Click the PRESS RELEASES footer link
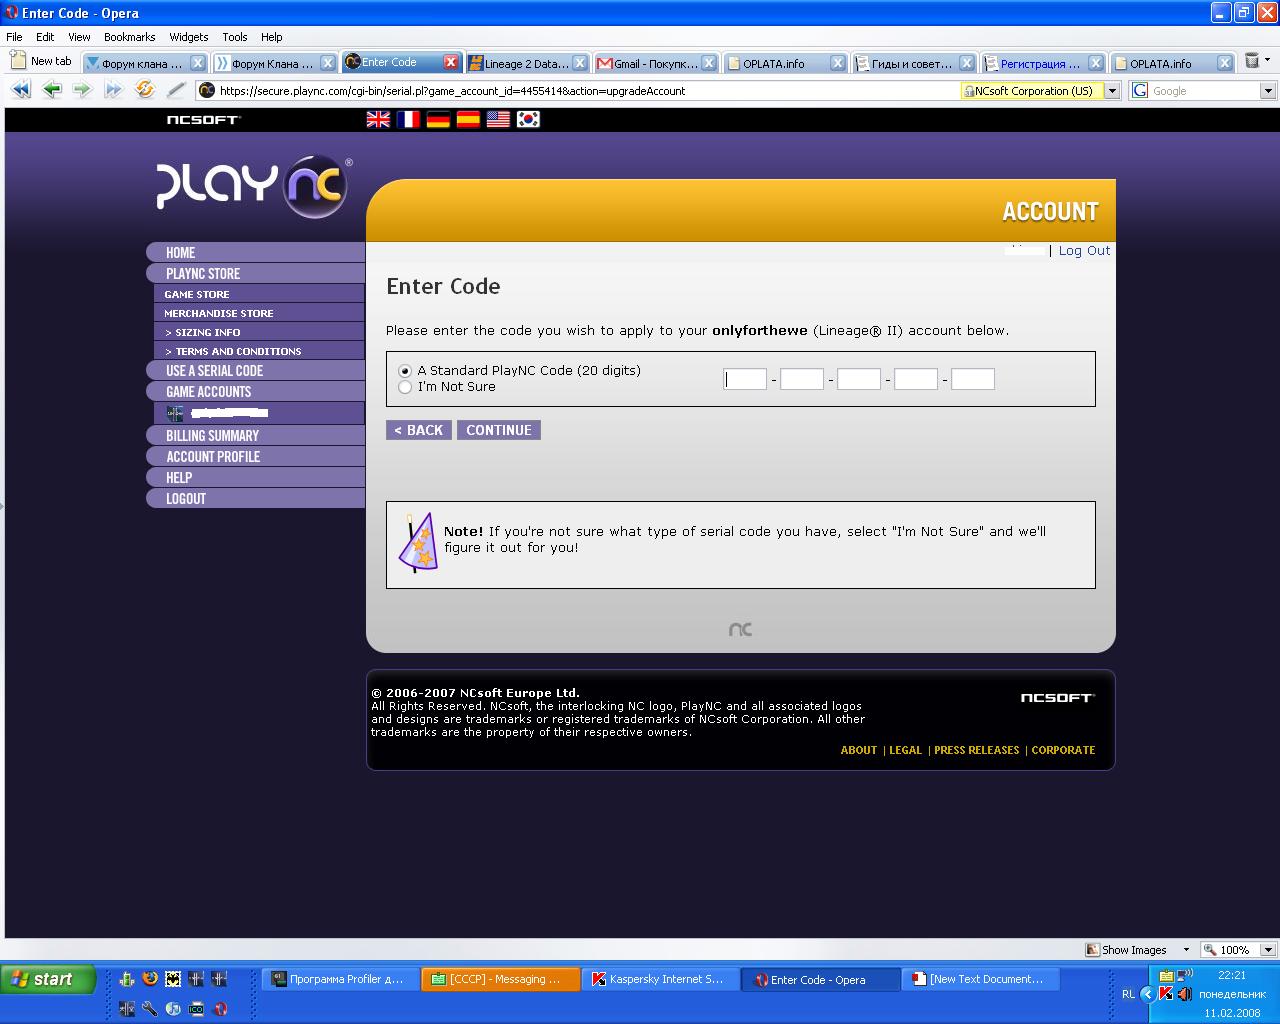The height and width of the screenshot is (1024, 1280). click(977, 750)
